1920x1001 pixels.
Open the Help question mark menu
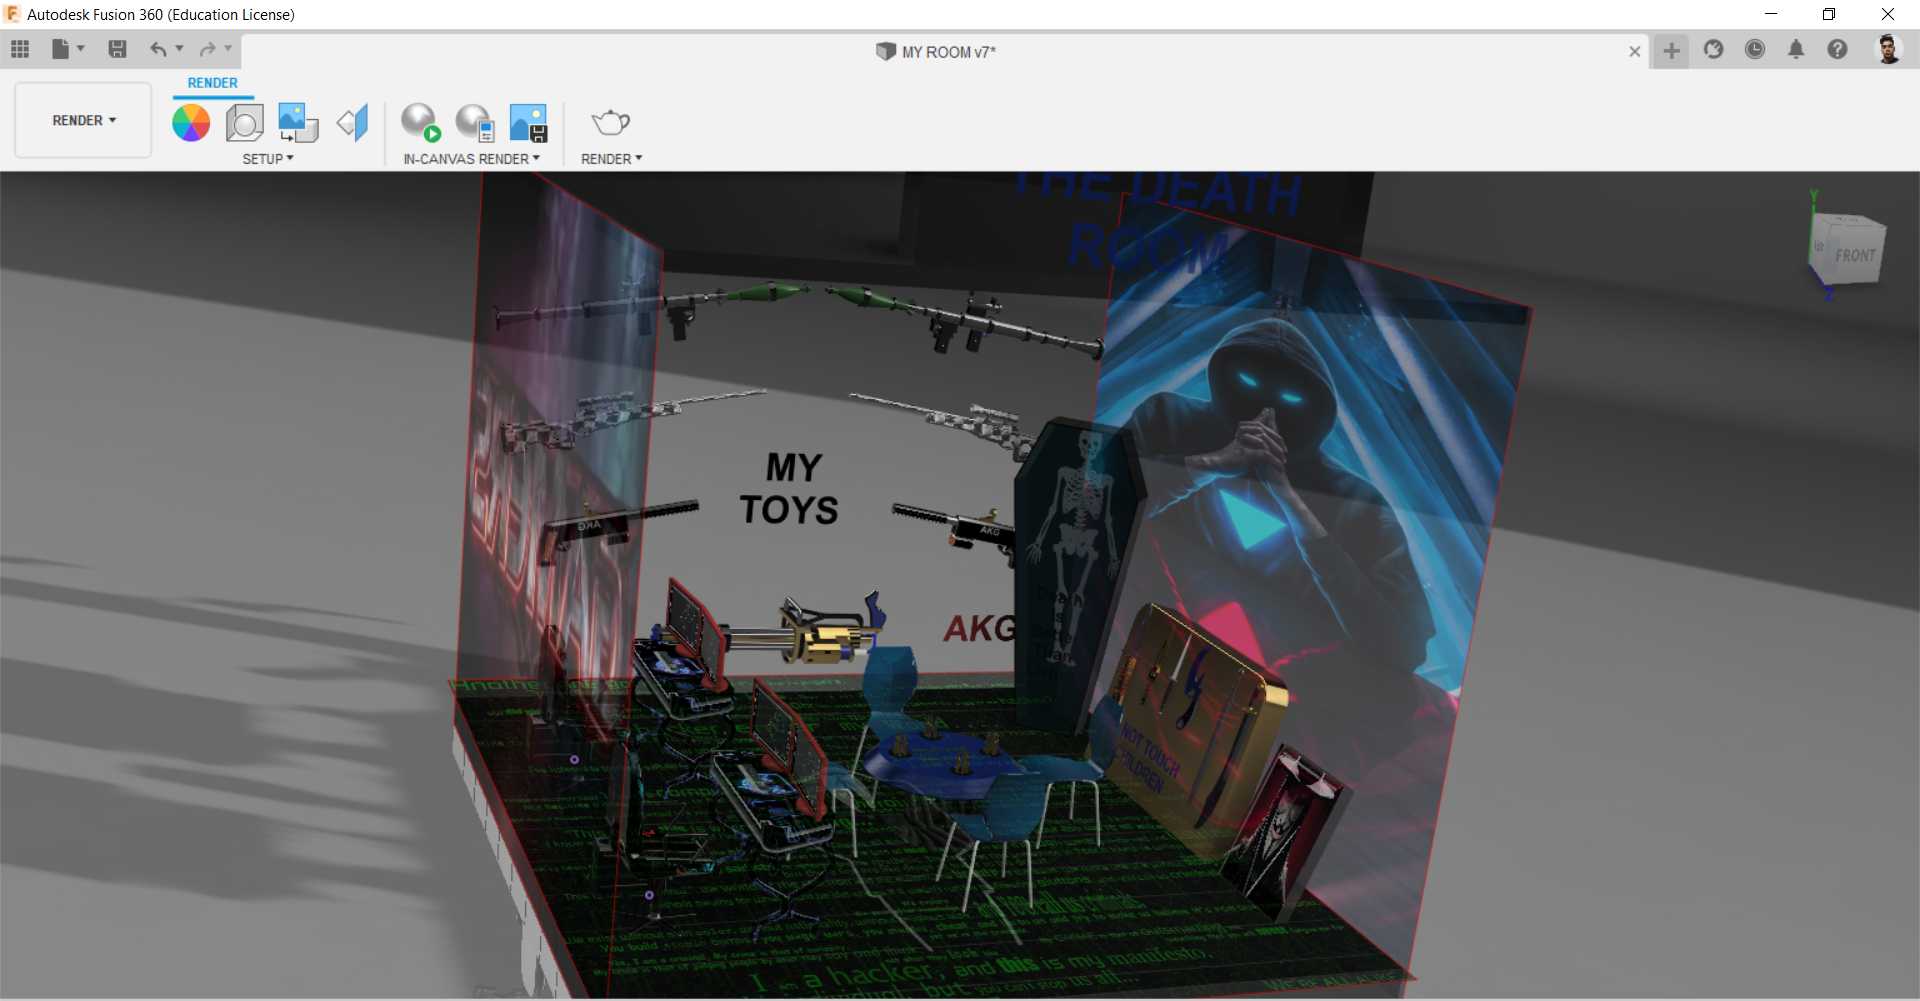1837,49
